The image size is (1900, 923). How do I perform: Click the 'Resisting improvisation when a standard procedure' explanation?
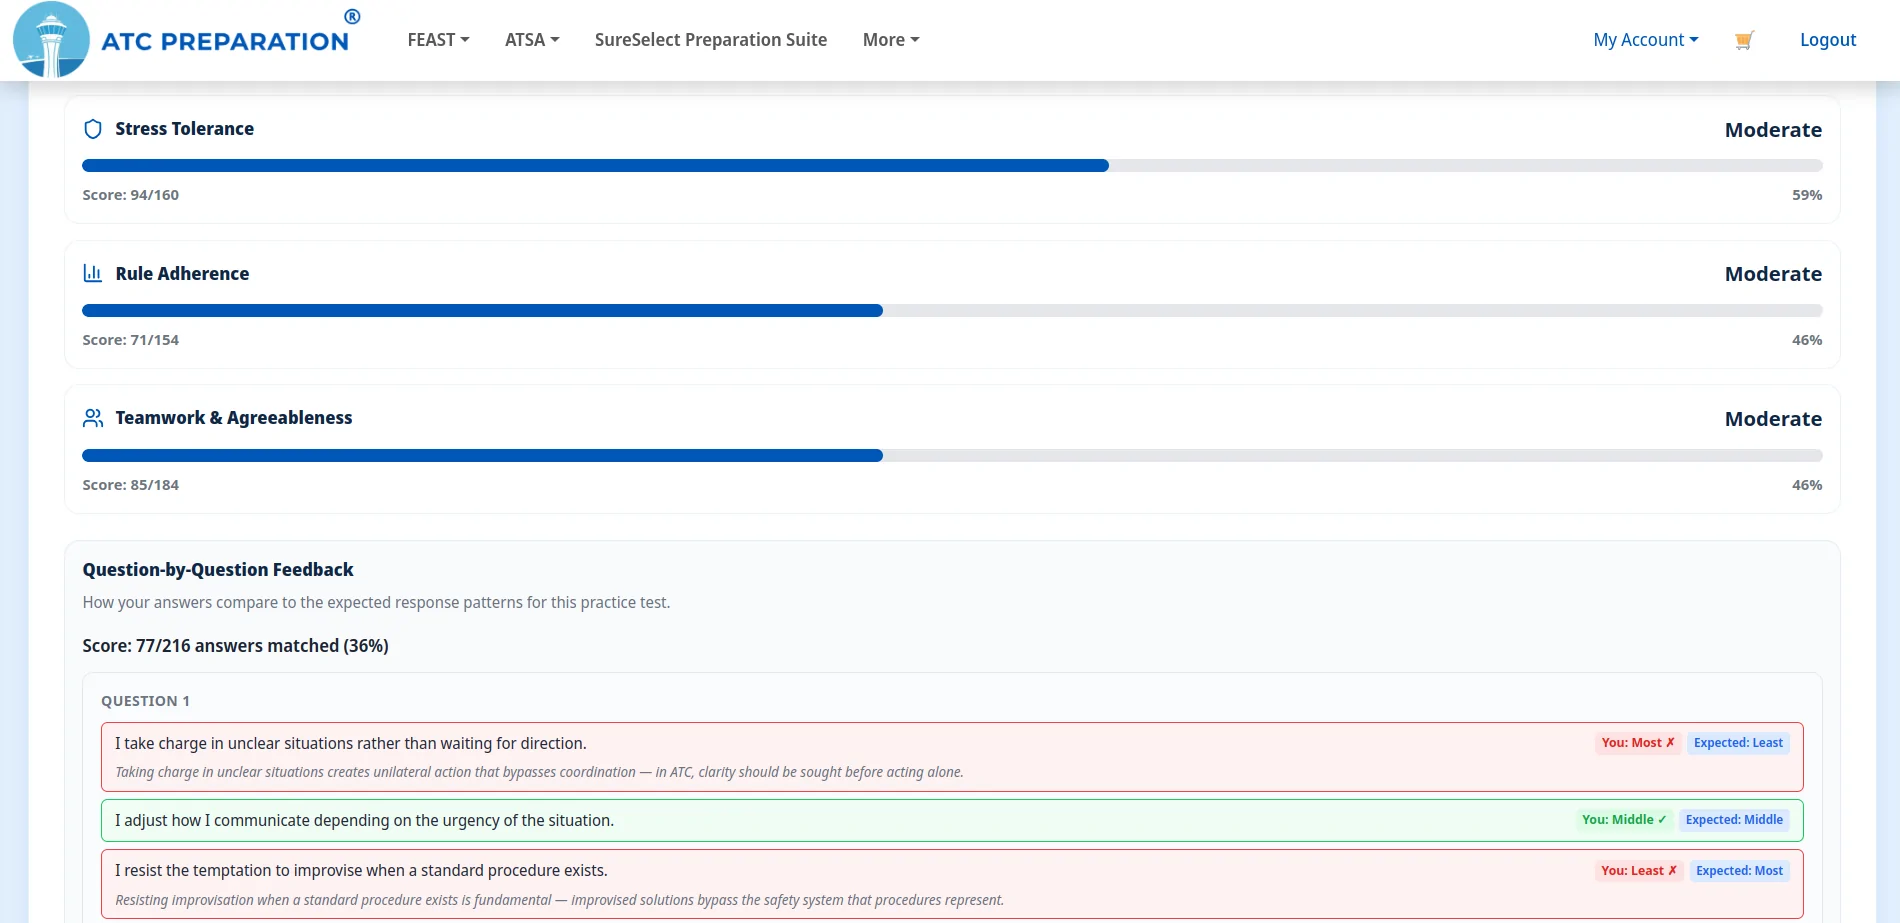[x=560, y=900]
